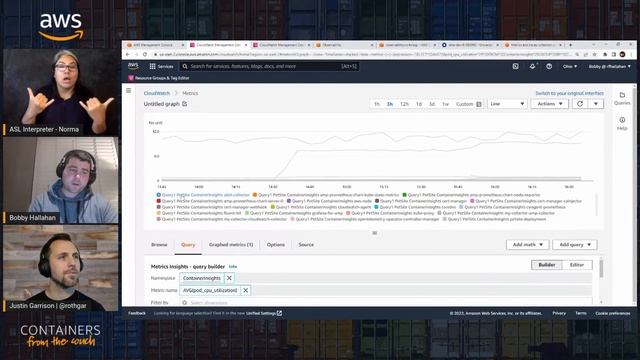Open the Actions dropdown
Viewport: 640px width, 360px height.
click(x=549, y=104)
